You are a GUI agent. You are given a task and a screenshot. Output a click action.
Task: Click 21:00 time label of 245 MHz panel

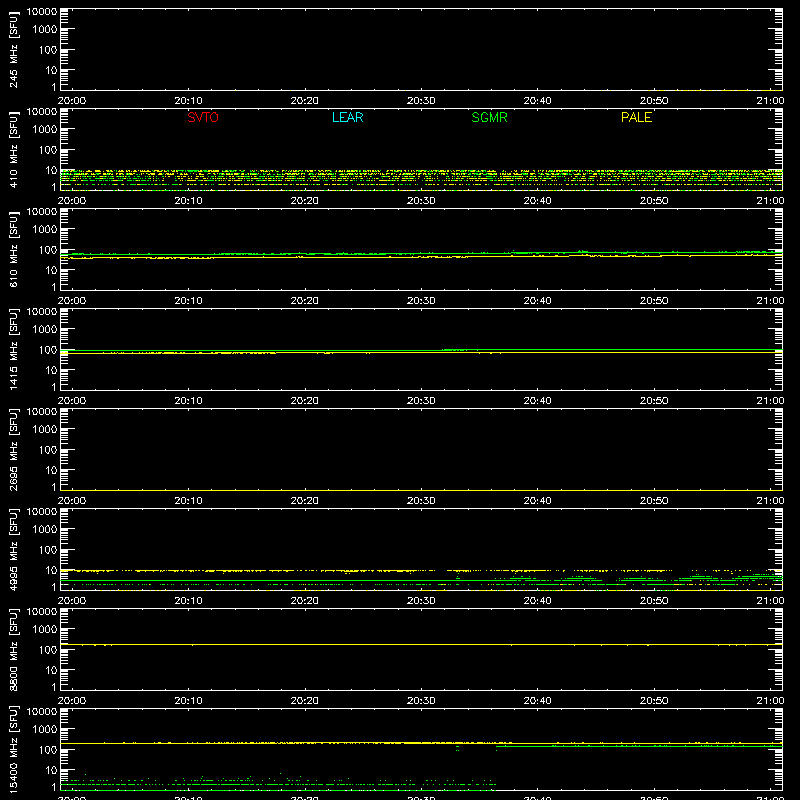(x=770, y=101)
